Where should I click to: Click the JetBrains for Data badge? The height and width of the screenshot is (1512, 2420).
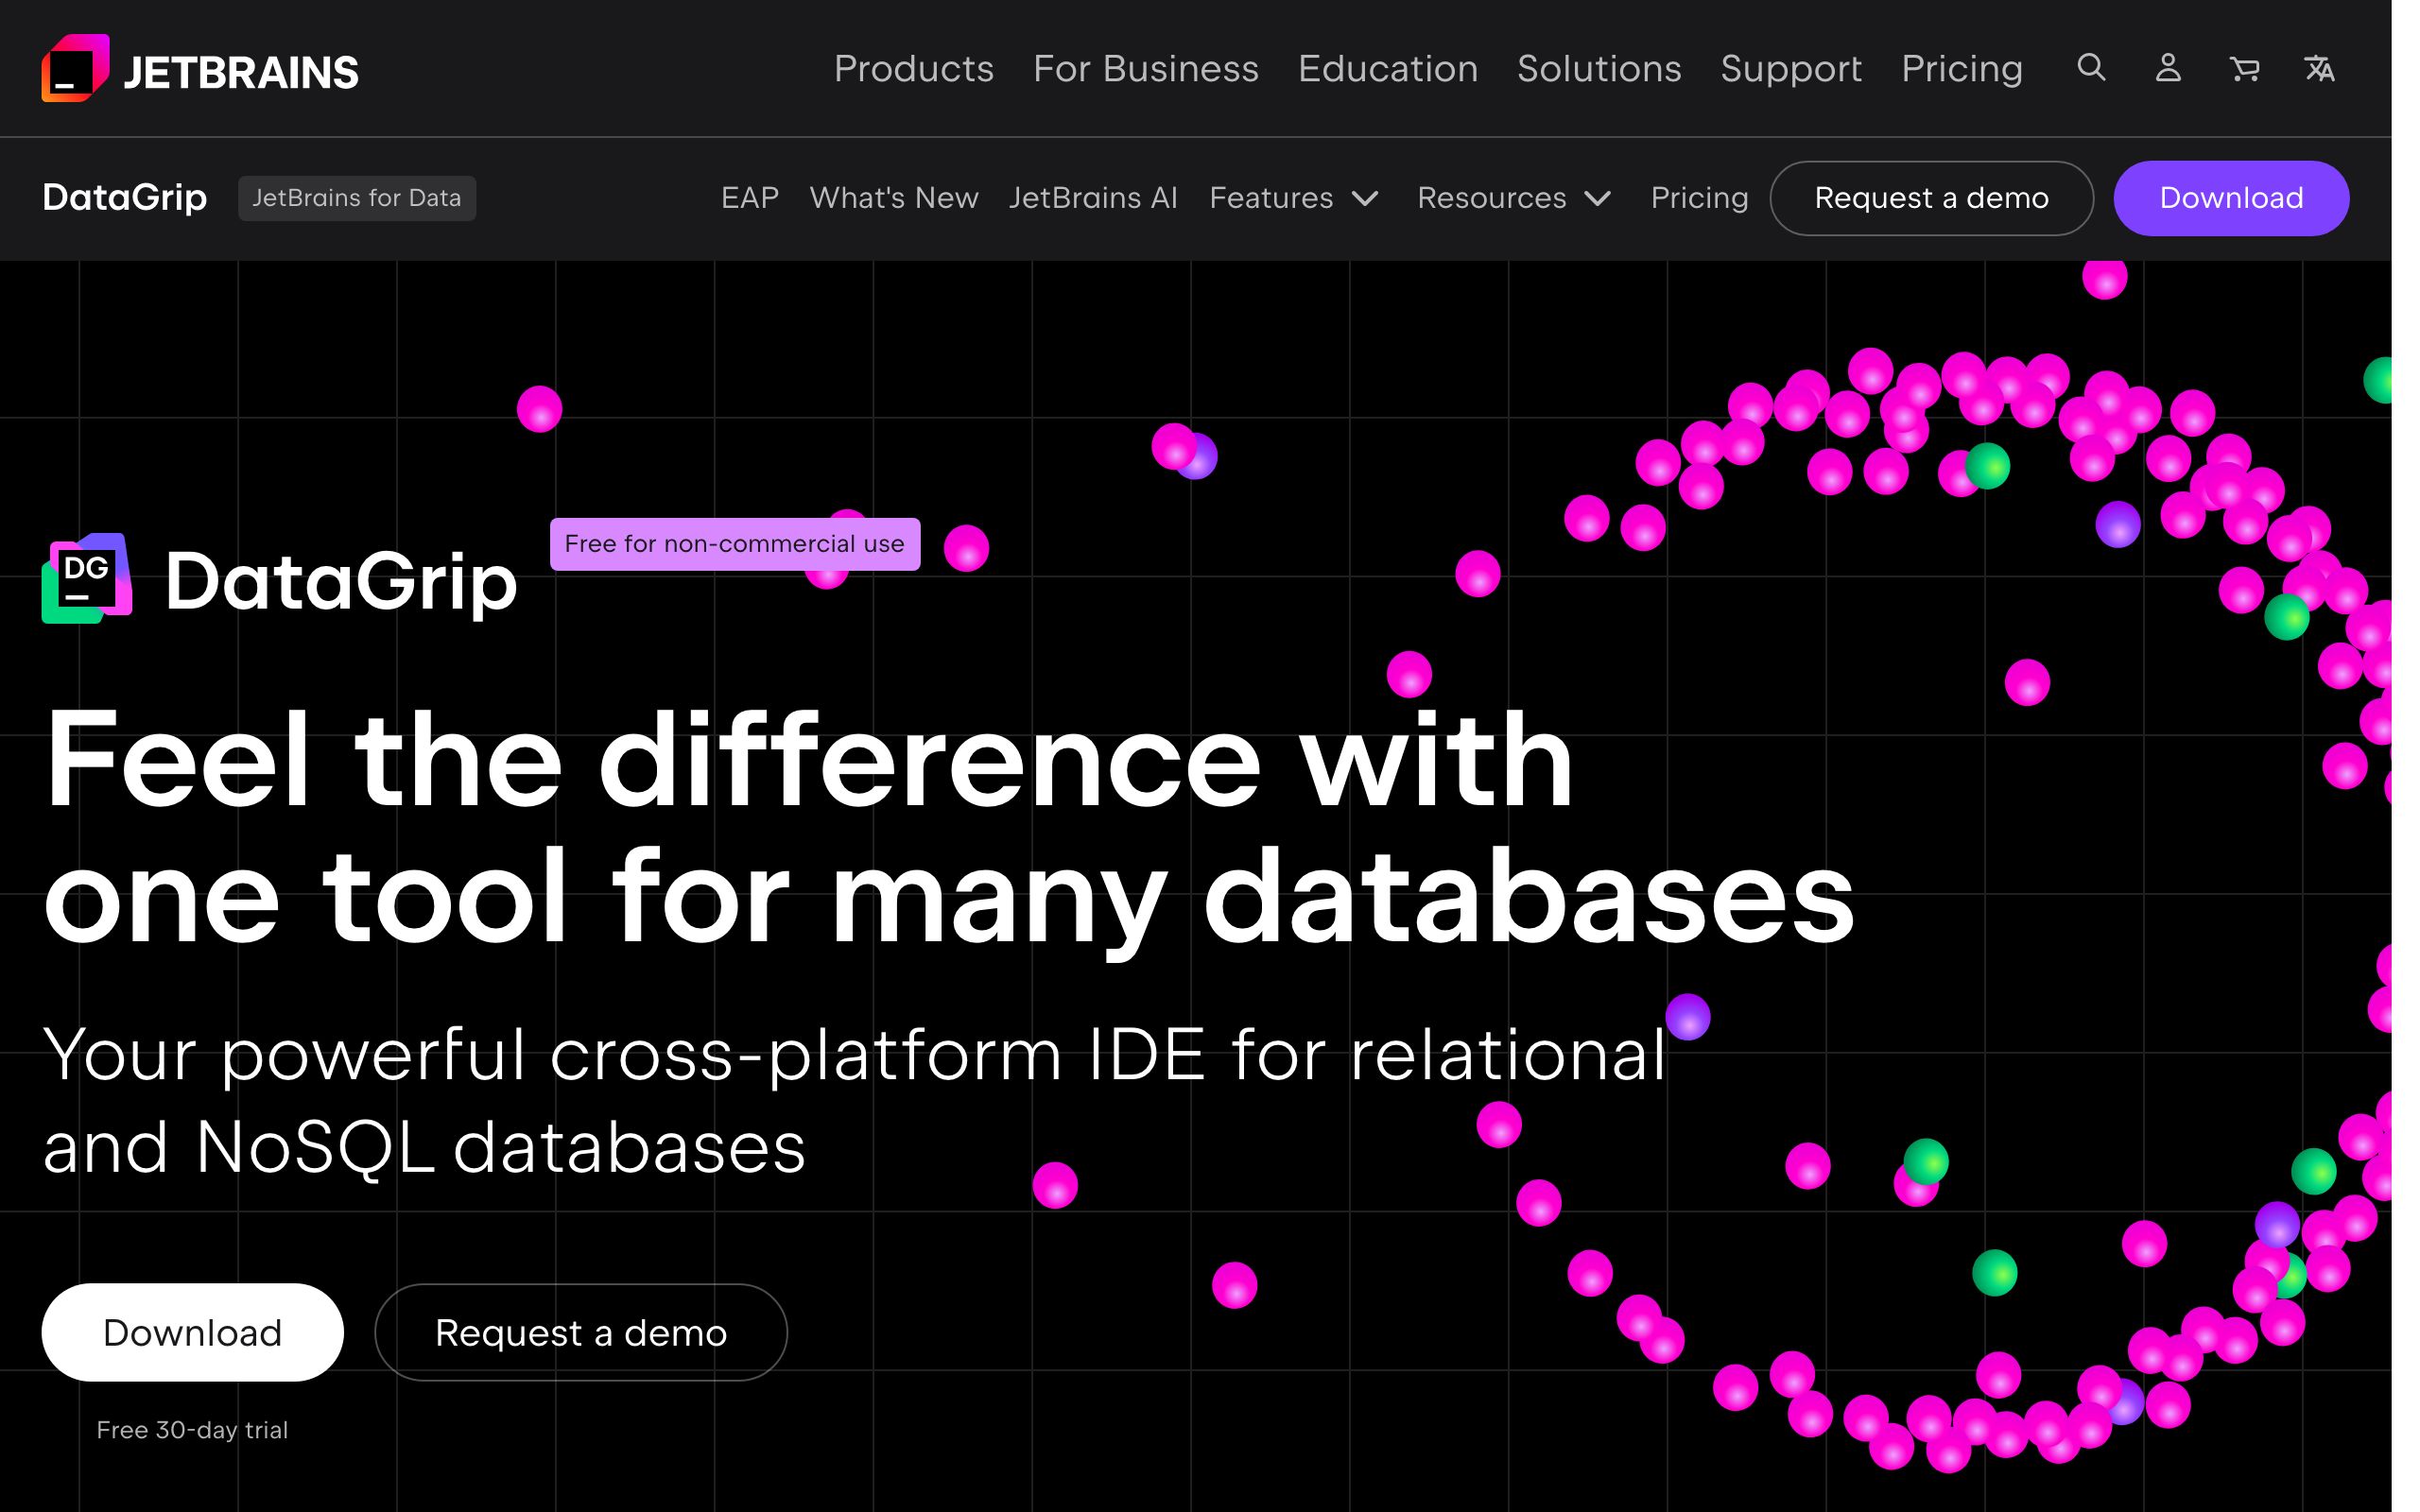[357, 198]
